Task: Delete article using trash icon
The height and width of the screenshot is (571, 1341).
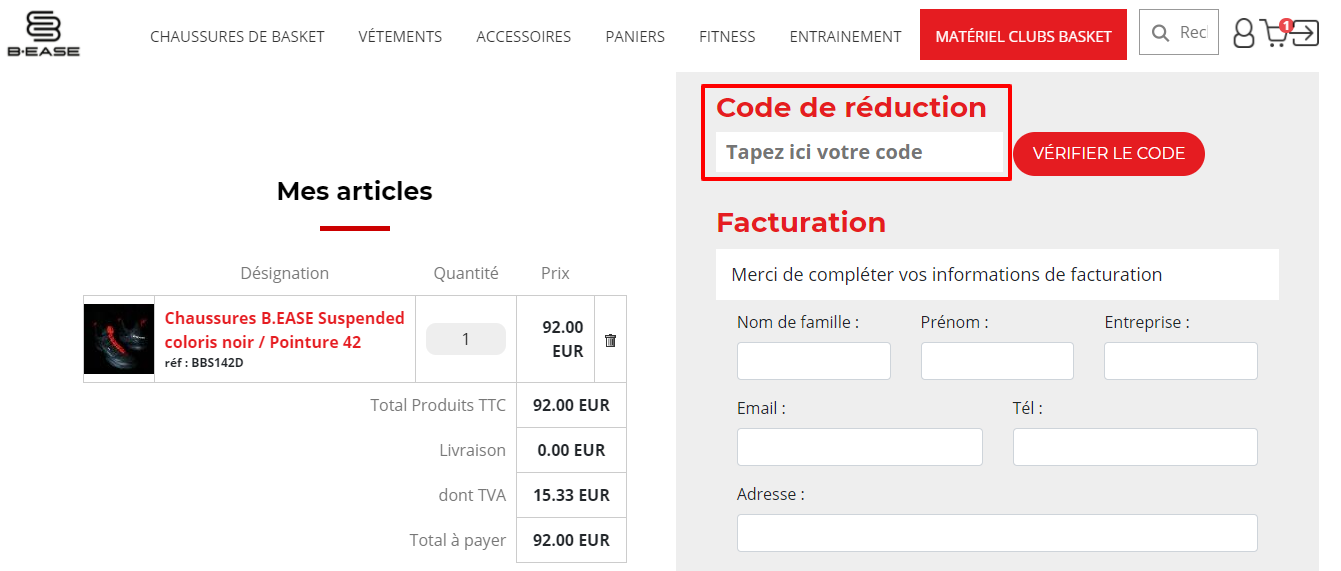Action: (x=610, y=340)
